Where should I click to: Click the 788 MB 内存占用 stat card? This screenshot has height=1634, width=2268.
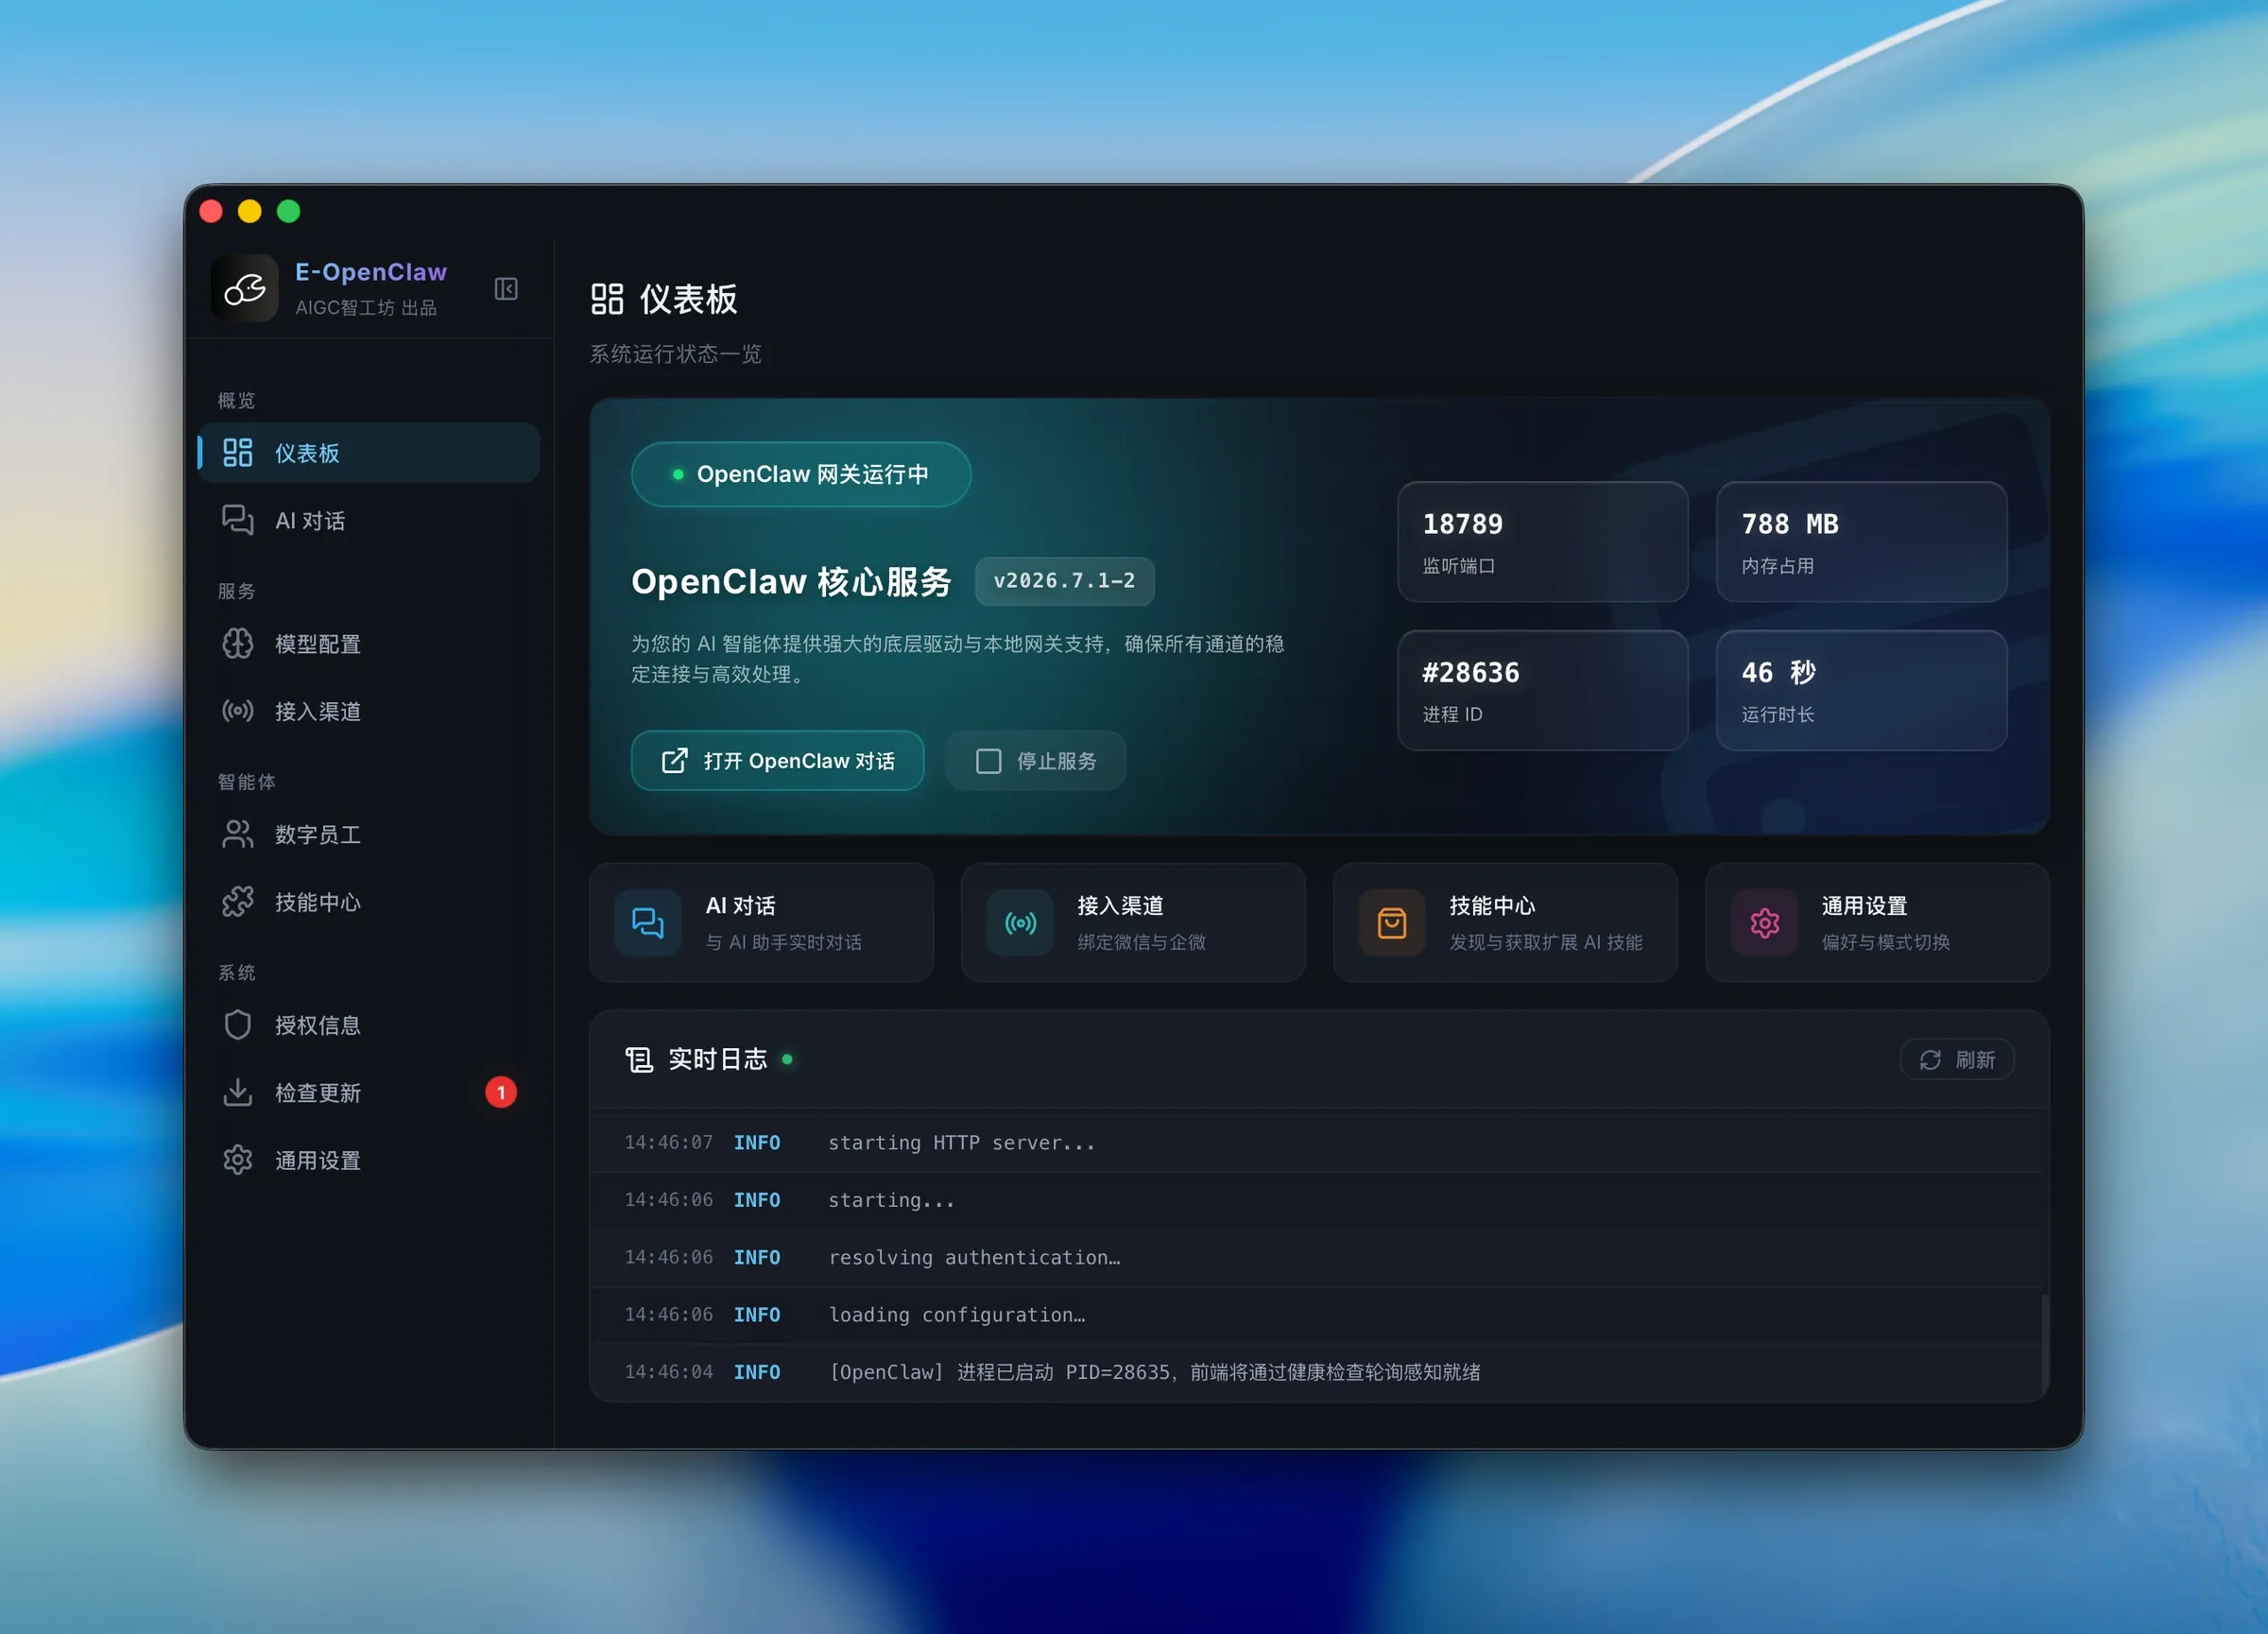pos(1861,542)
